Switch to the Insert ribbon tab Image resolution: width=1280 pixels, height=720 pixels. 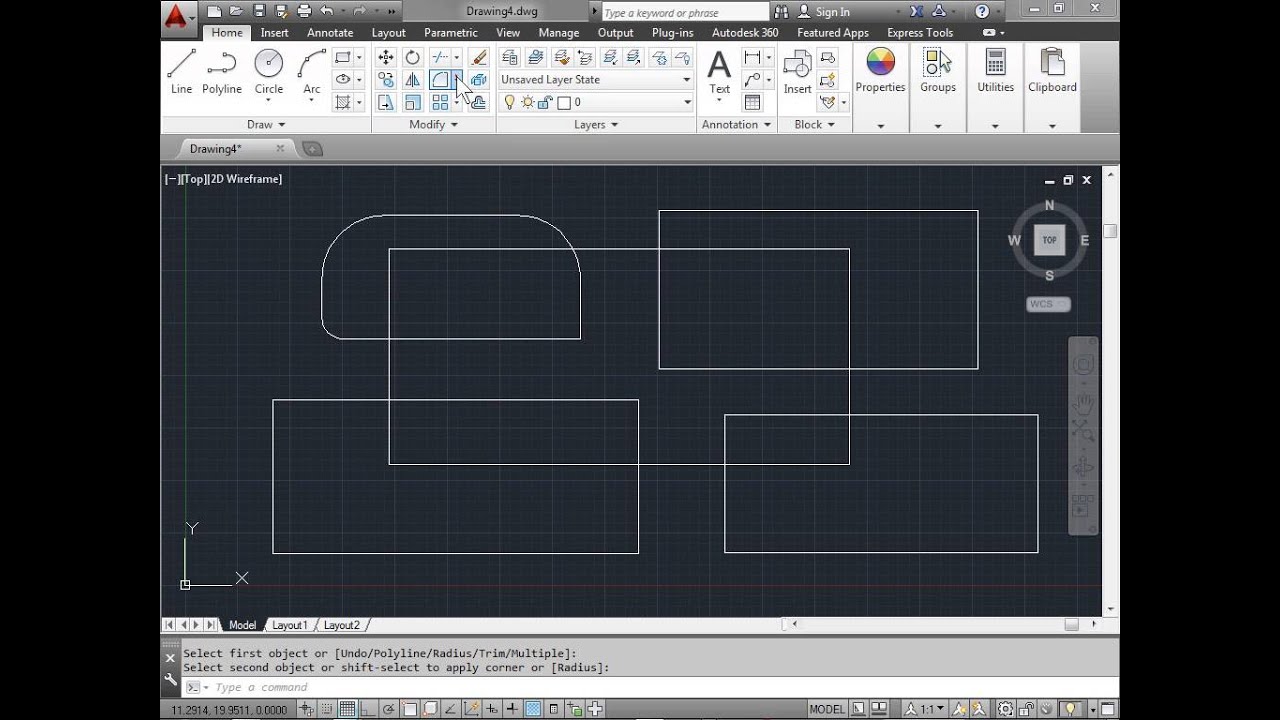click(x=274, y=32)
